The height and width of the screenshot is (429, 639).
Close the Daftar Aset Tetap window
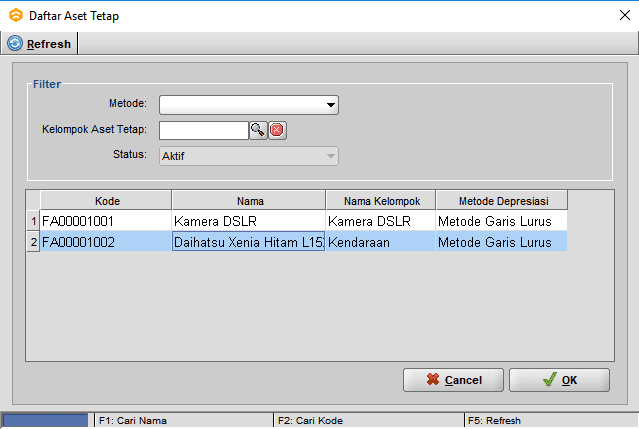pos(625,15)
